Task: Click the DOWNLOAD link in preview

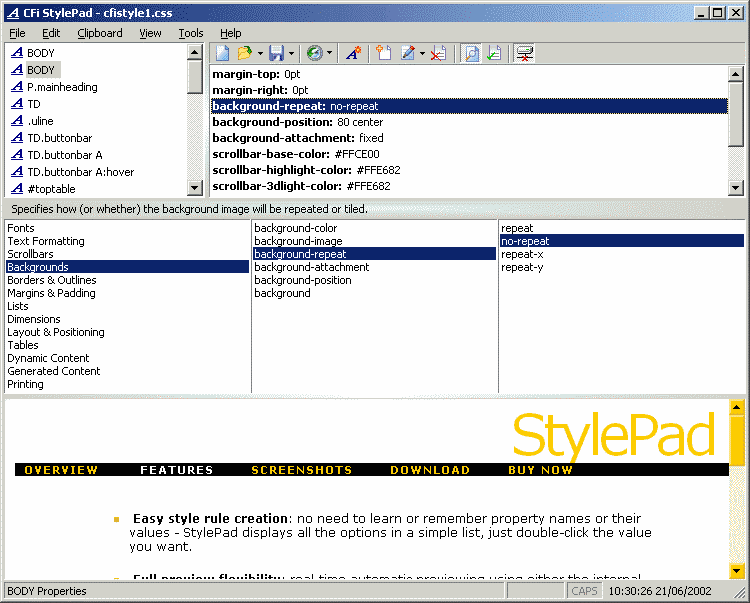Action: pyautogui.click(x=429, y=470)
